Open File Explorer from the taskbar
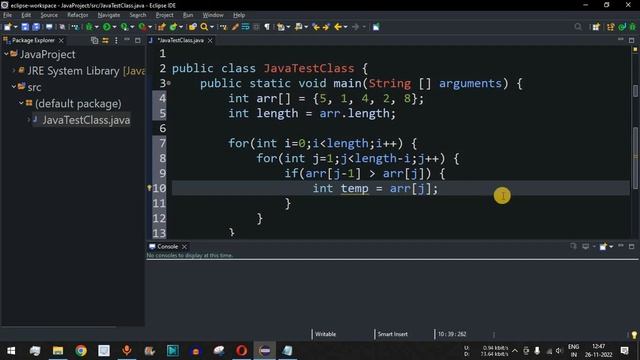The image size is (640, 360). [58, 351]
